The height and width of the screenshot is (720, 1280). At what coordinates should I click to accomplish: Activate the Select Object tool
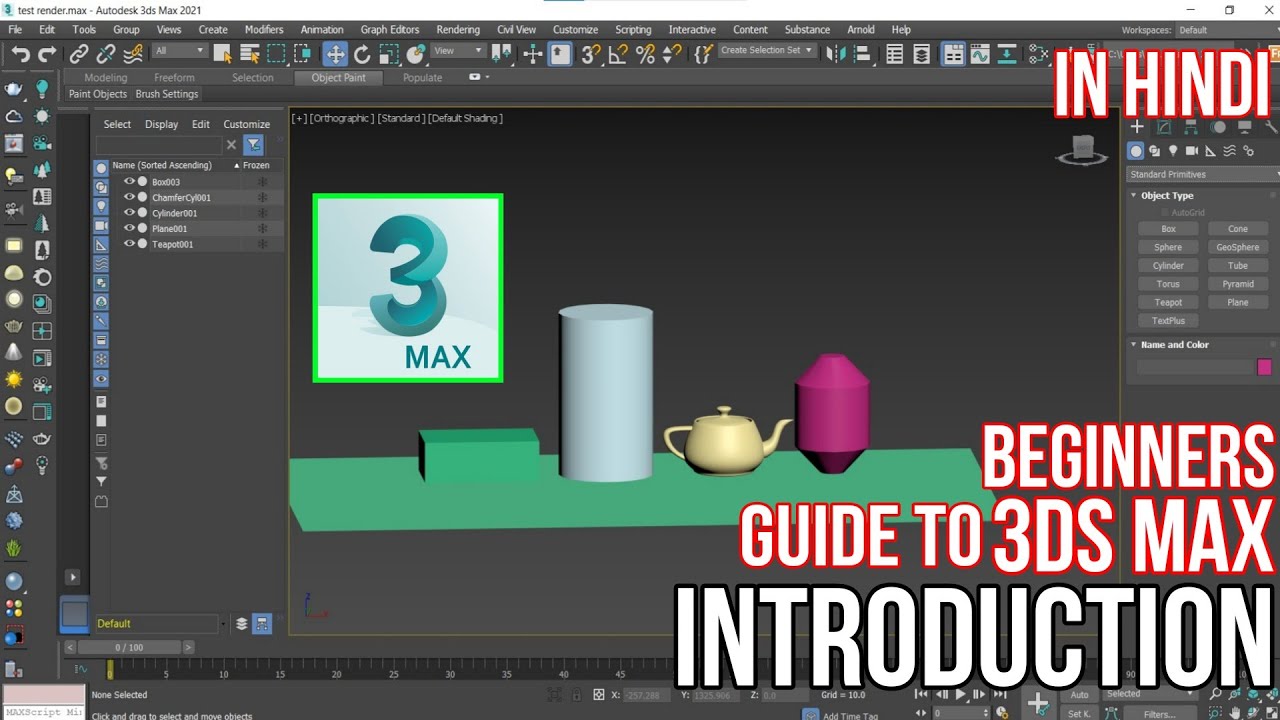tap(223, 53)
